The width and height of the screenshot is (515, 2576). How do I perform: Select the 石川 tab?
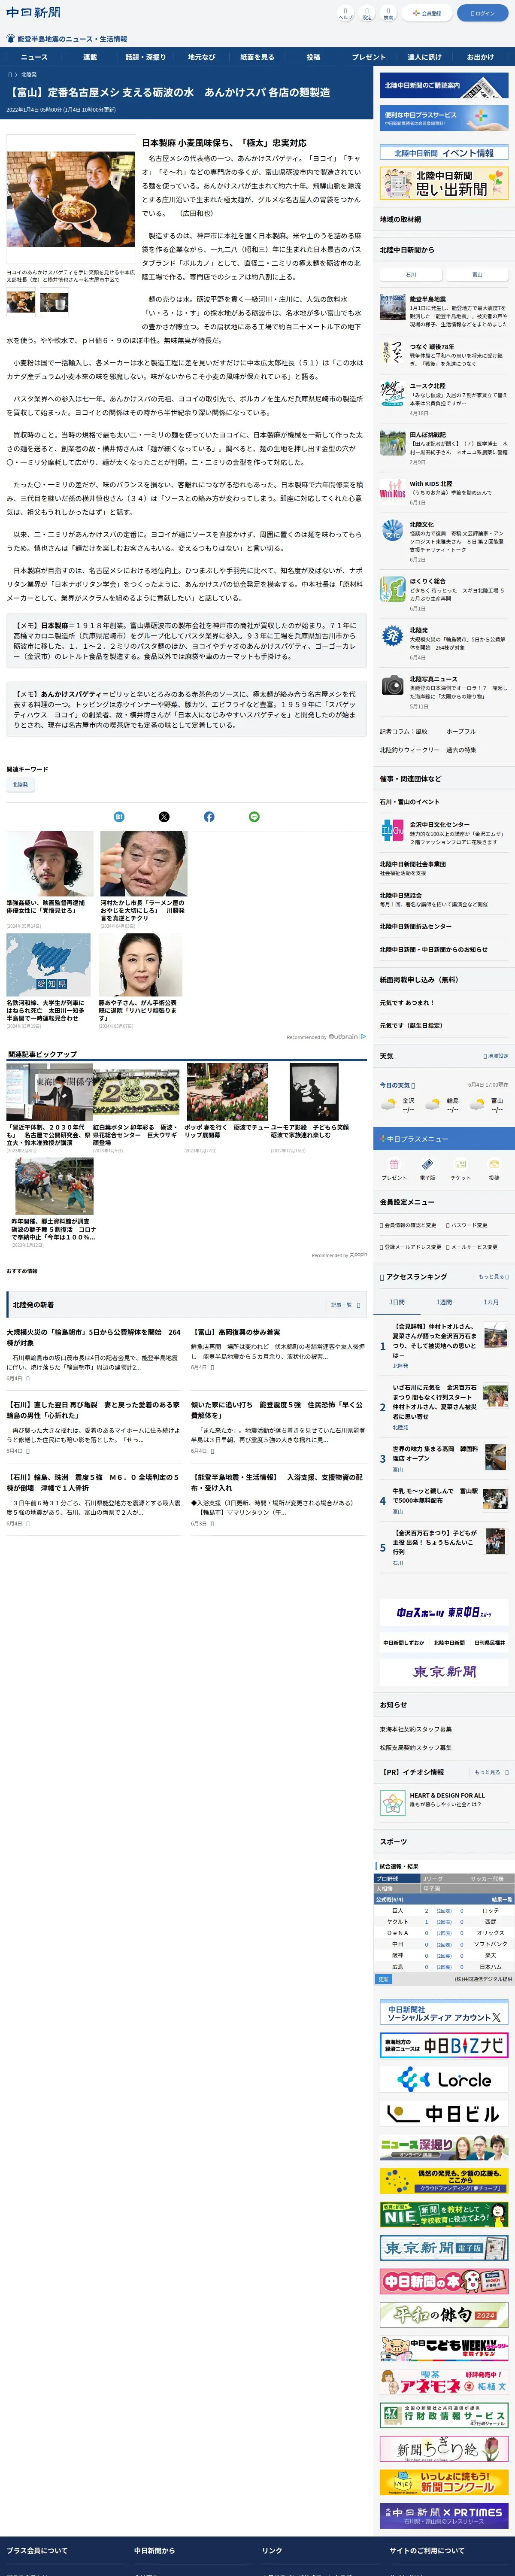411,274
